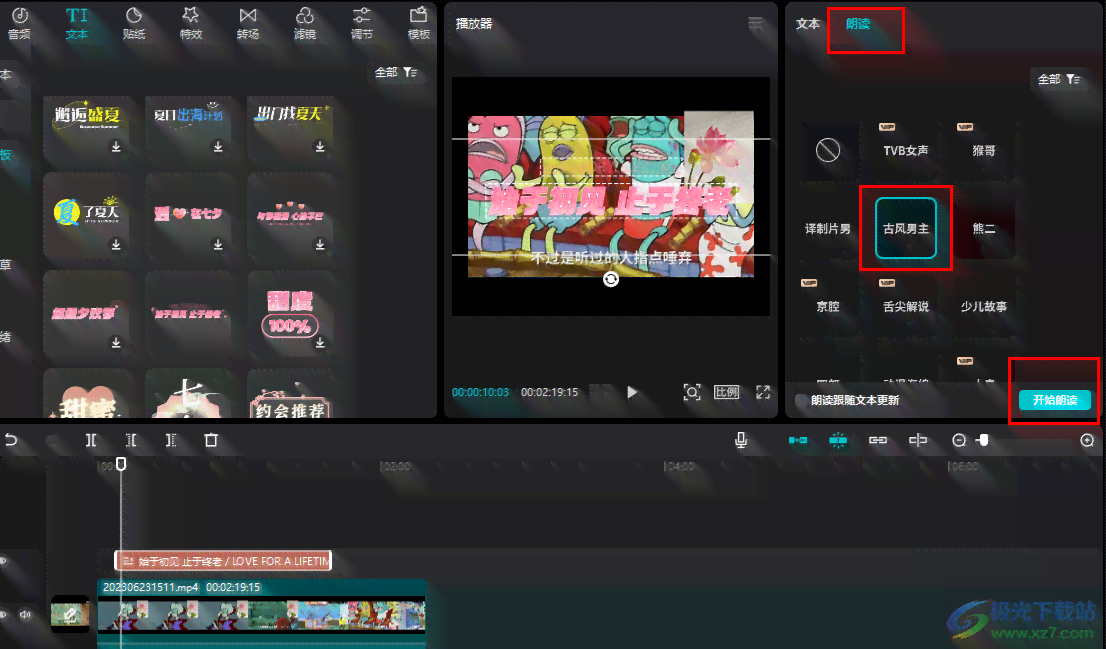The height and width of the screenshot is (649, 1106).
Task: Open the 比例 aspect ratio menu
Action: pyautogui.click(x=727, y=392)
